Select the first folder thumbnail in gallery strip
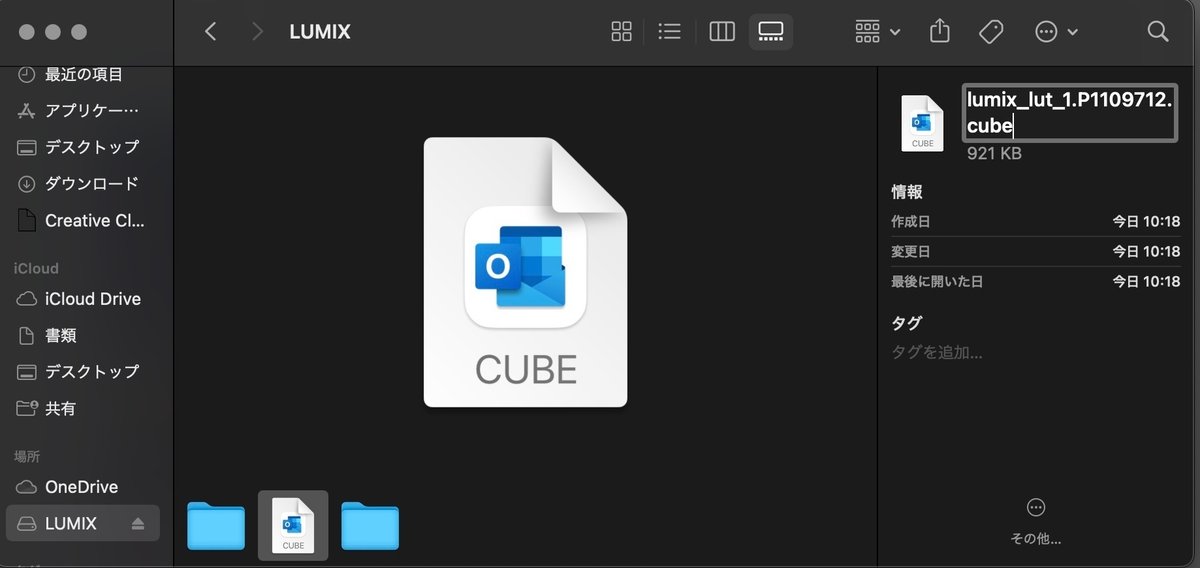This screenshot has height=568, width=1200. pyautogui.click(x=216, y=525)
